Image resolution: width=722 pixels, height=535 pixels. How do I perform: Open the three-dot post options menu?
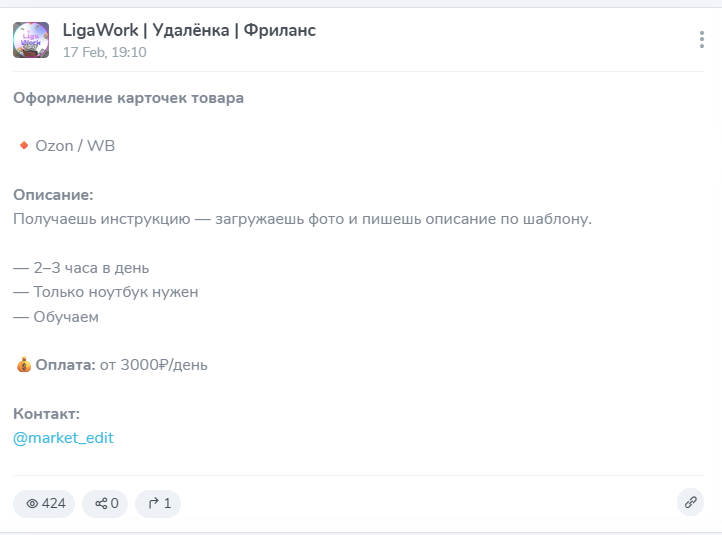tap(701, 40)
